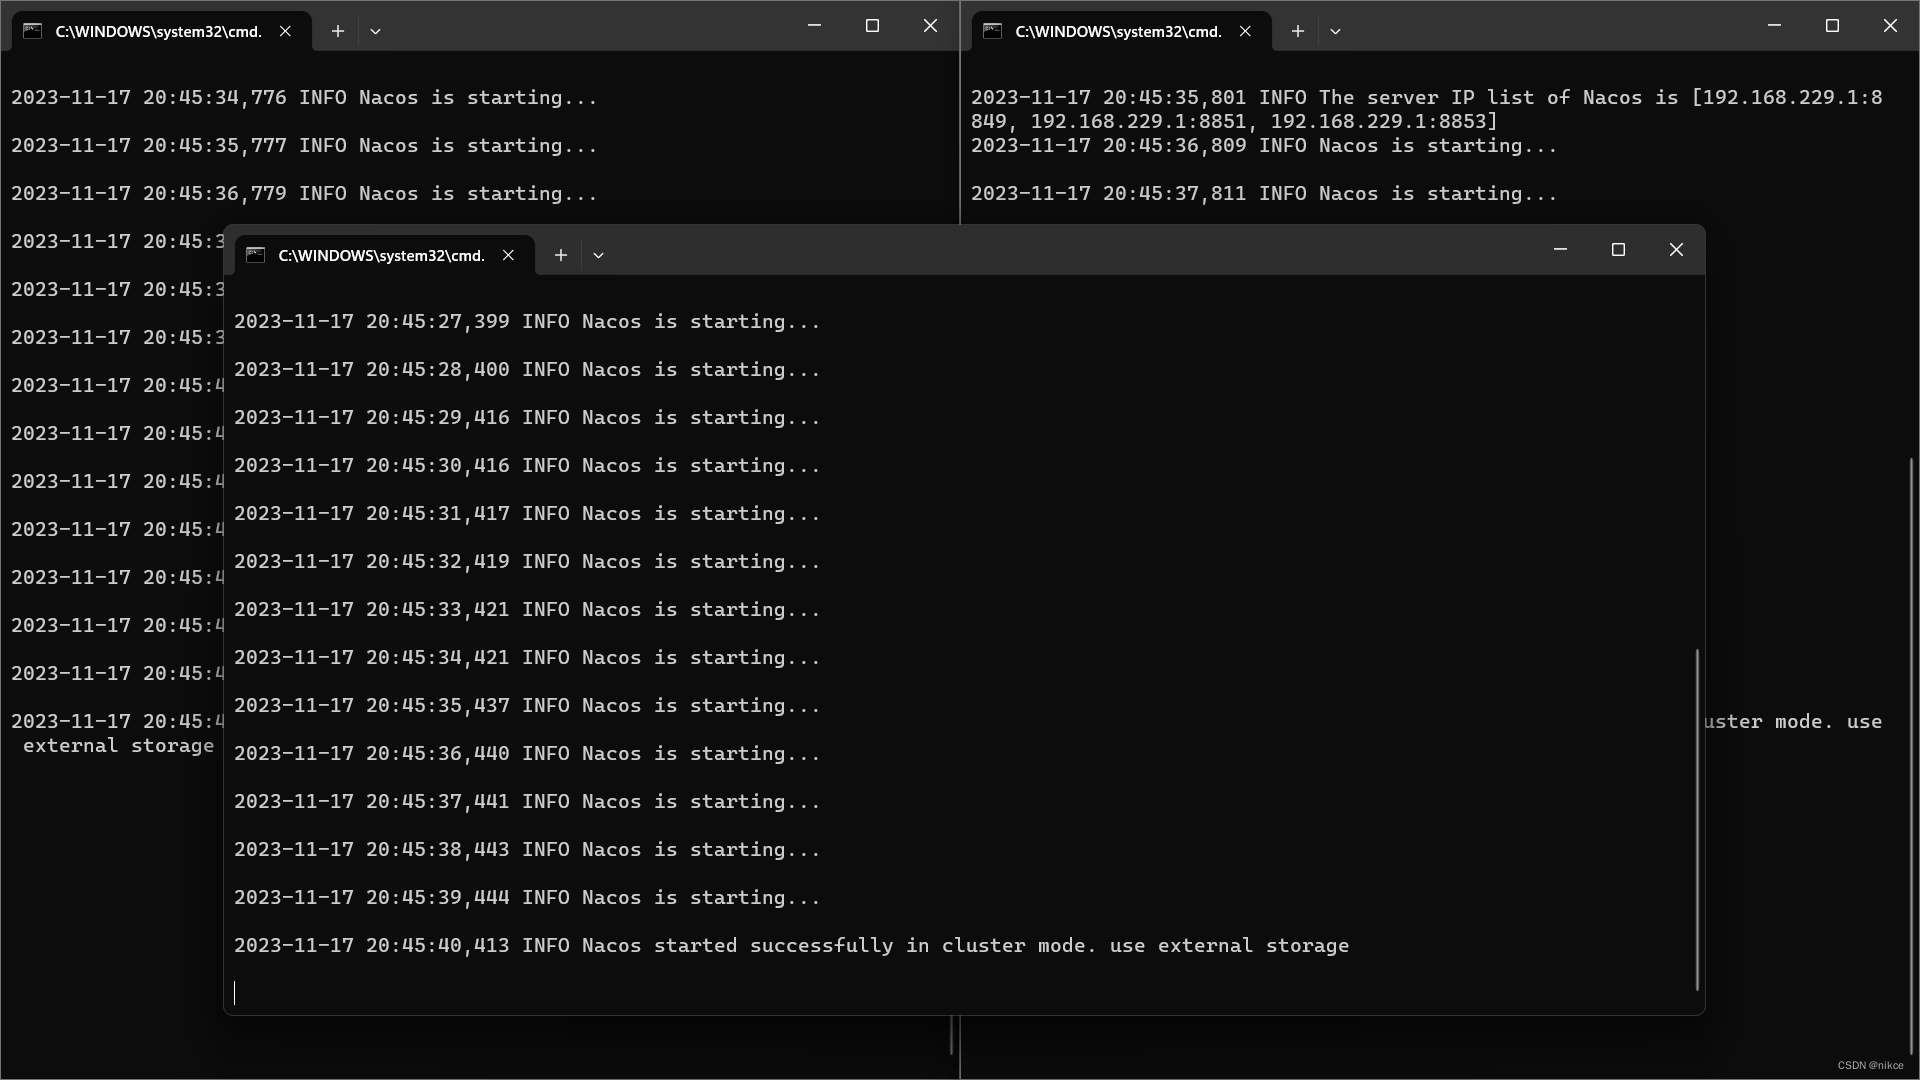Close the cmd tab in the front window
The image size is (1920, 1080).
pyautogui.click(x=508, y=255)
